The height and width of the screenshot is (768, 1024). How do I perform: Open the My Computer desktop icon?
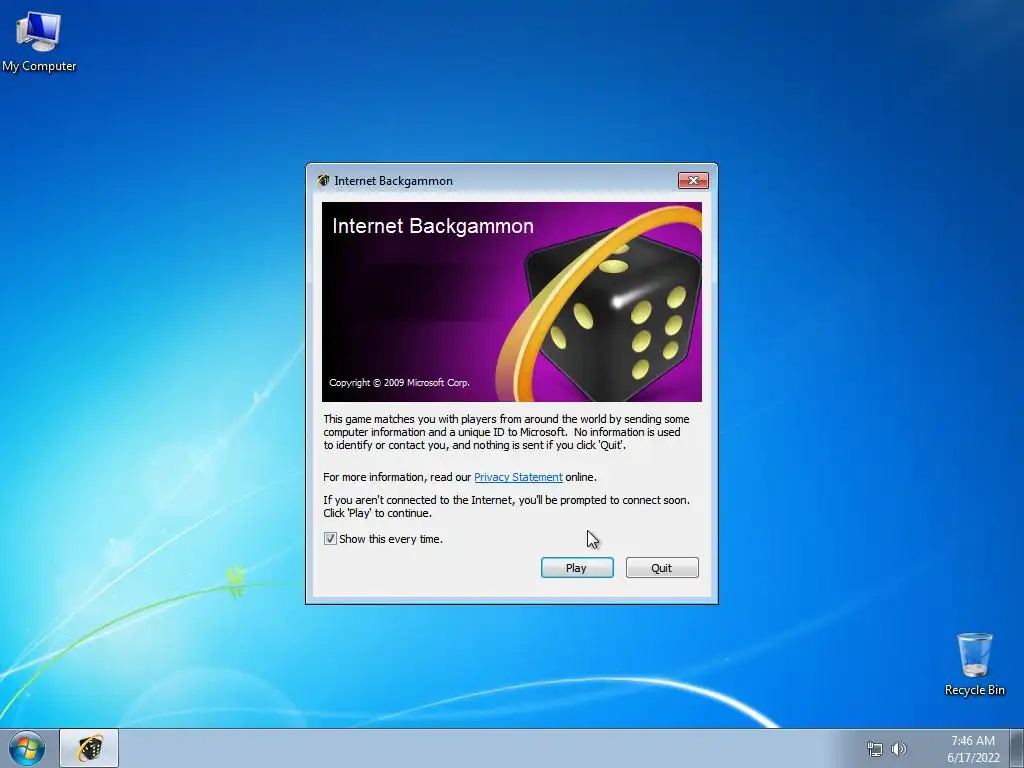point(39,42)
